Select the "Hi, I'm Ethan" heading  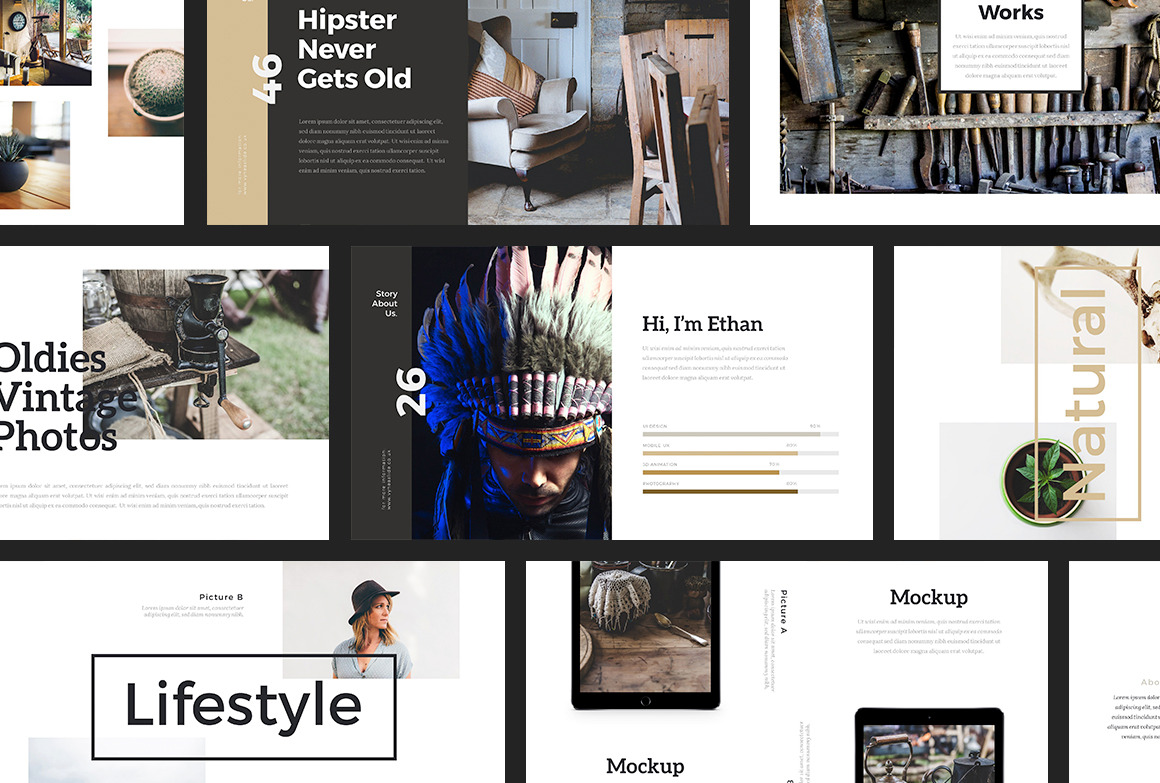[x=702, y=323]
